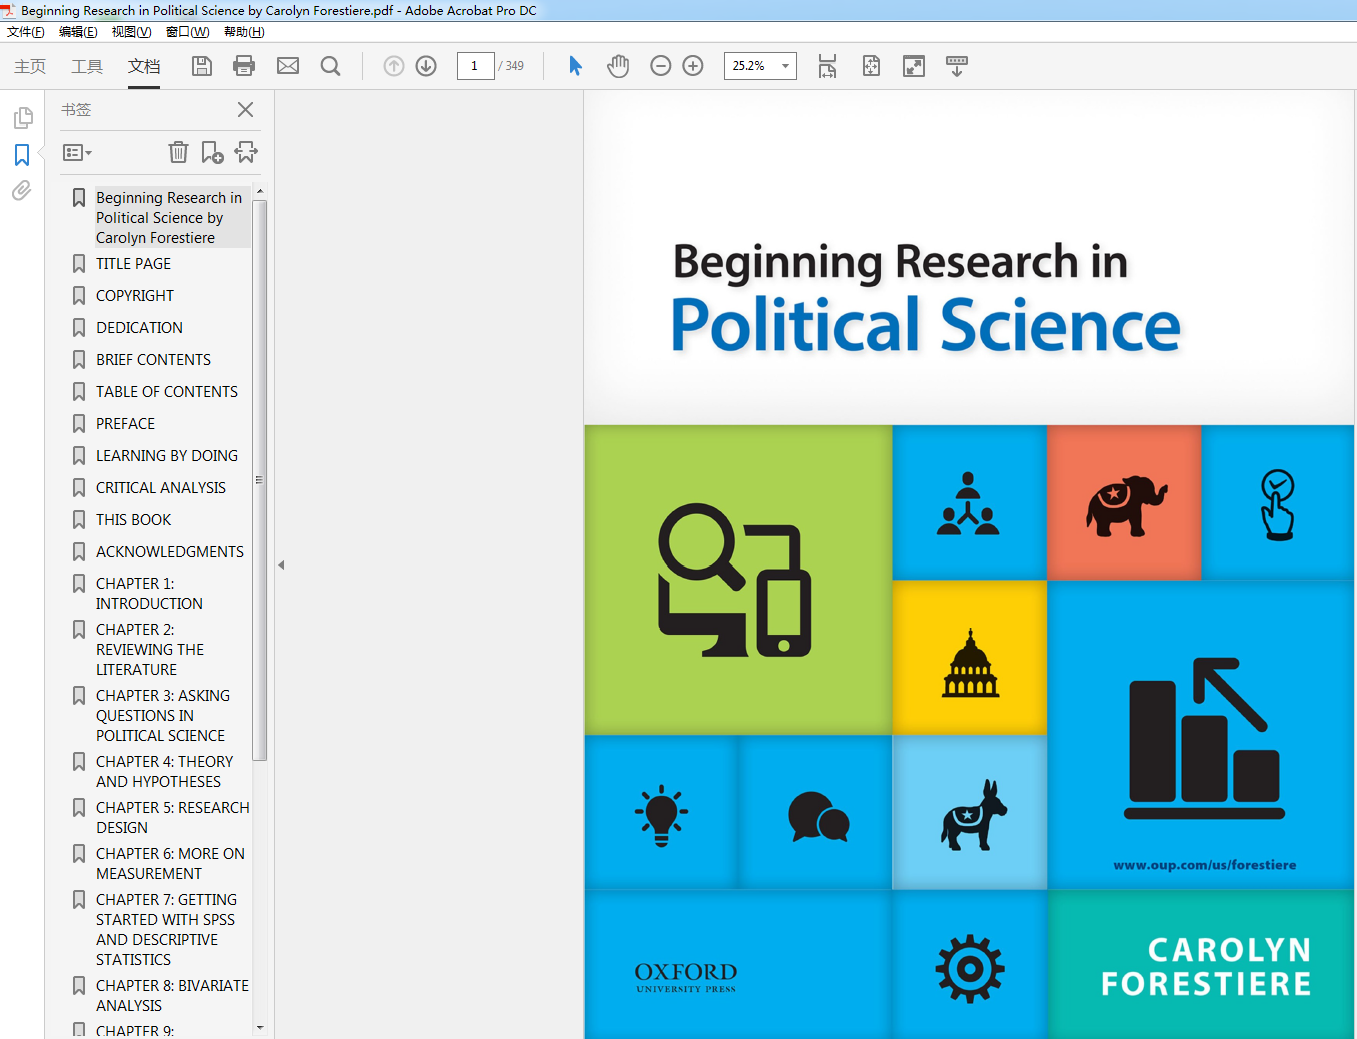Open the bookmark options dropdown

pos(77,153)
